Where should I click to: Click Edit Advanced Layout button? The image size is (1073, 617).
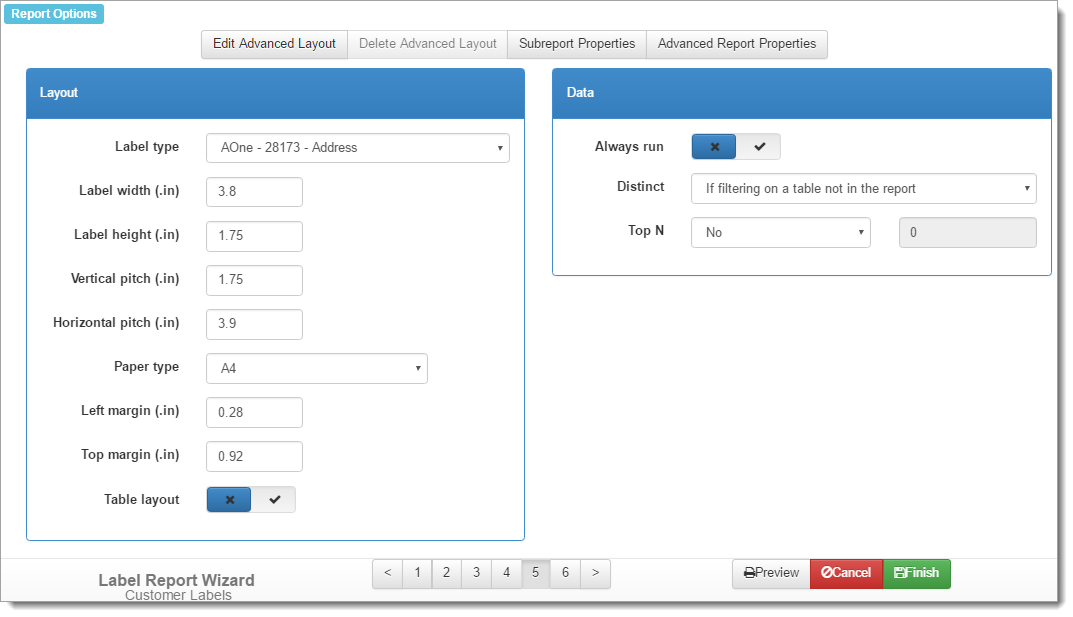pos(274,44)
